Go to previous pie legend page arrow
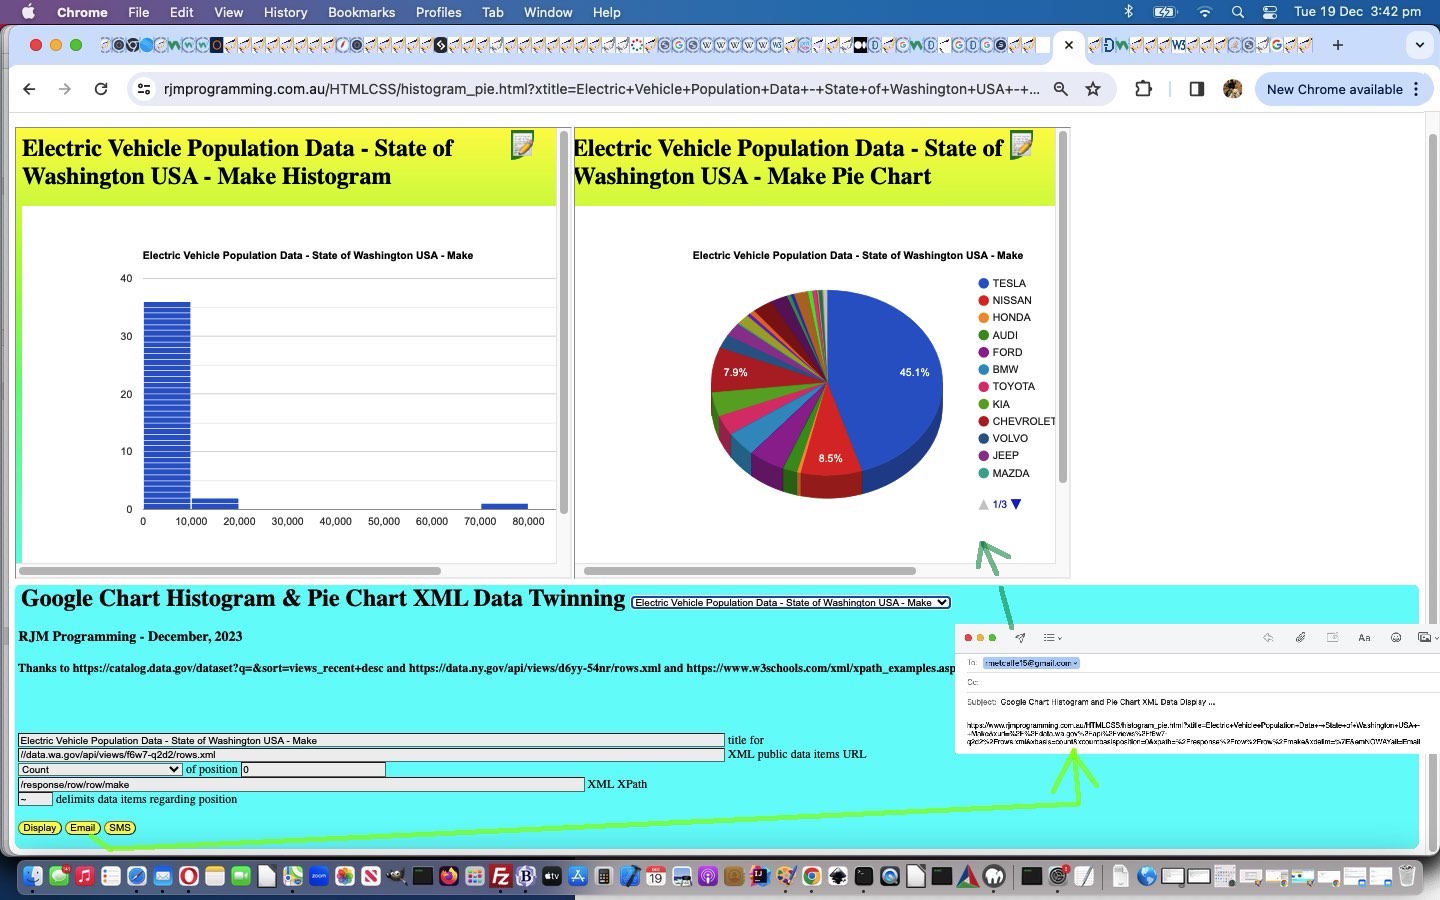1440x900 pixels. [983, 504]
